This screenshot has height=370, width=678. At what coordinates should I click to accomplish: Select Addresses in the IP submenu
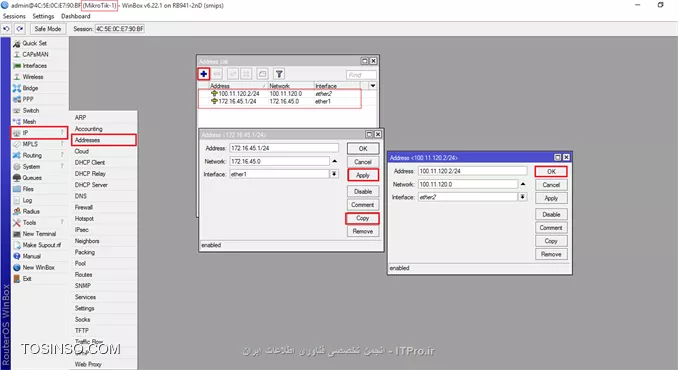[x=104, y=140]
